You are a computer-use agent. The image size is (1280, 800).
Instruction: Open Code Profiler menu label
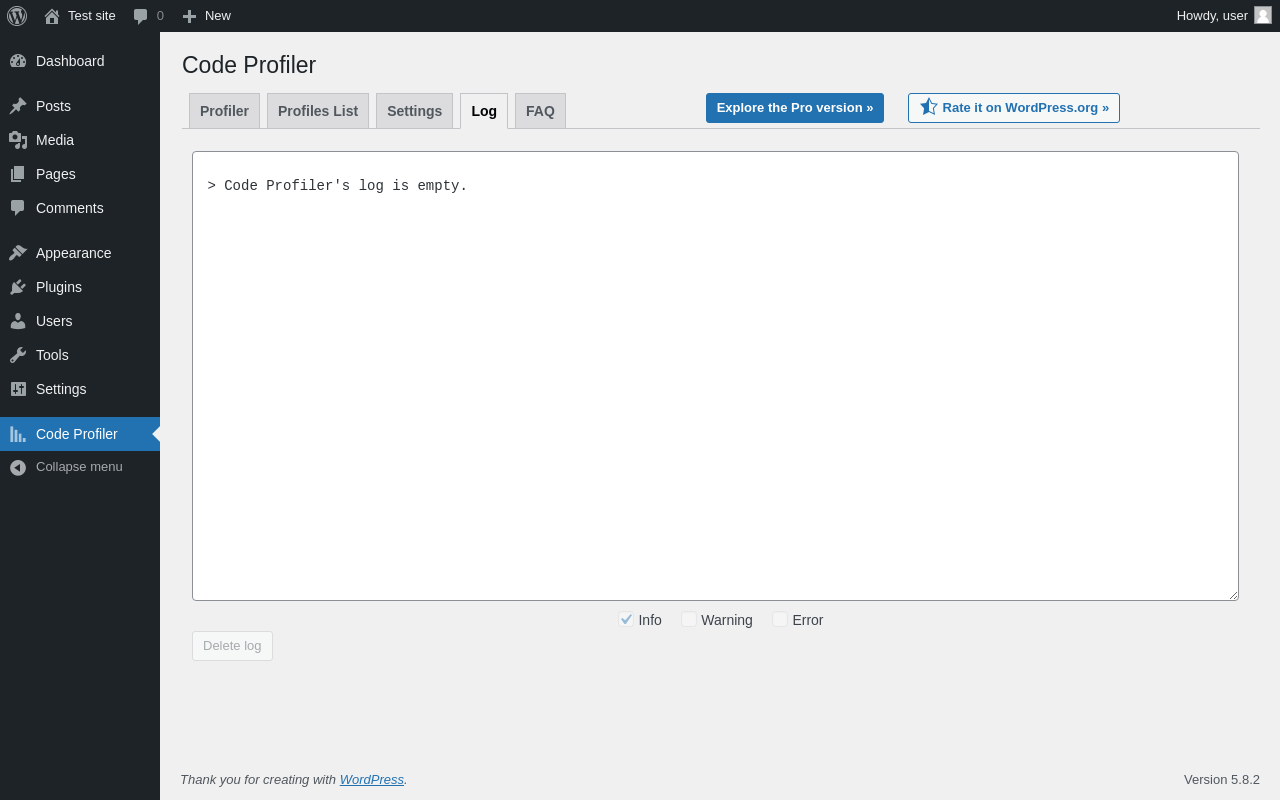click(x=77, y=434)
